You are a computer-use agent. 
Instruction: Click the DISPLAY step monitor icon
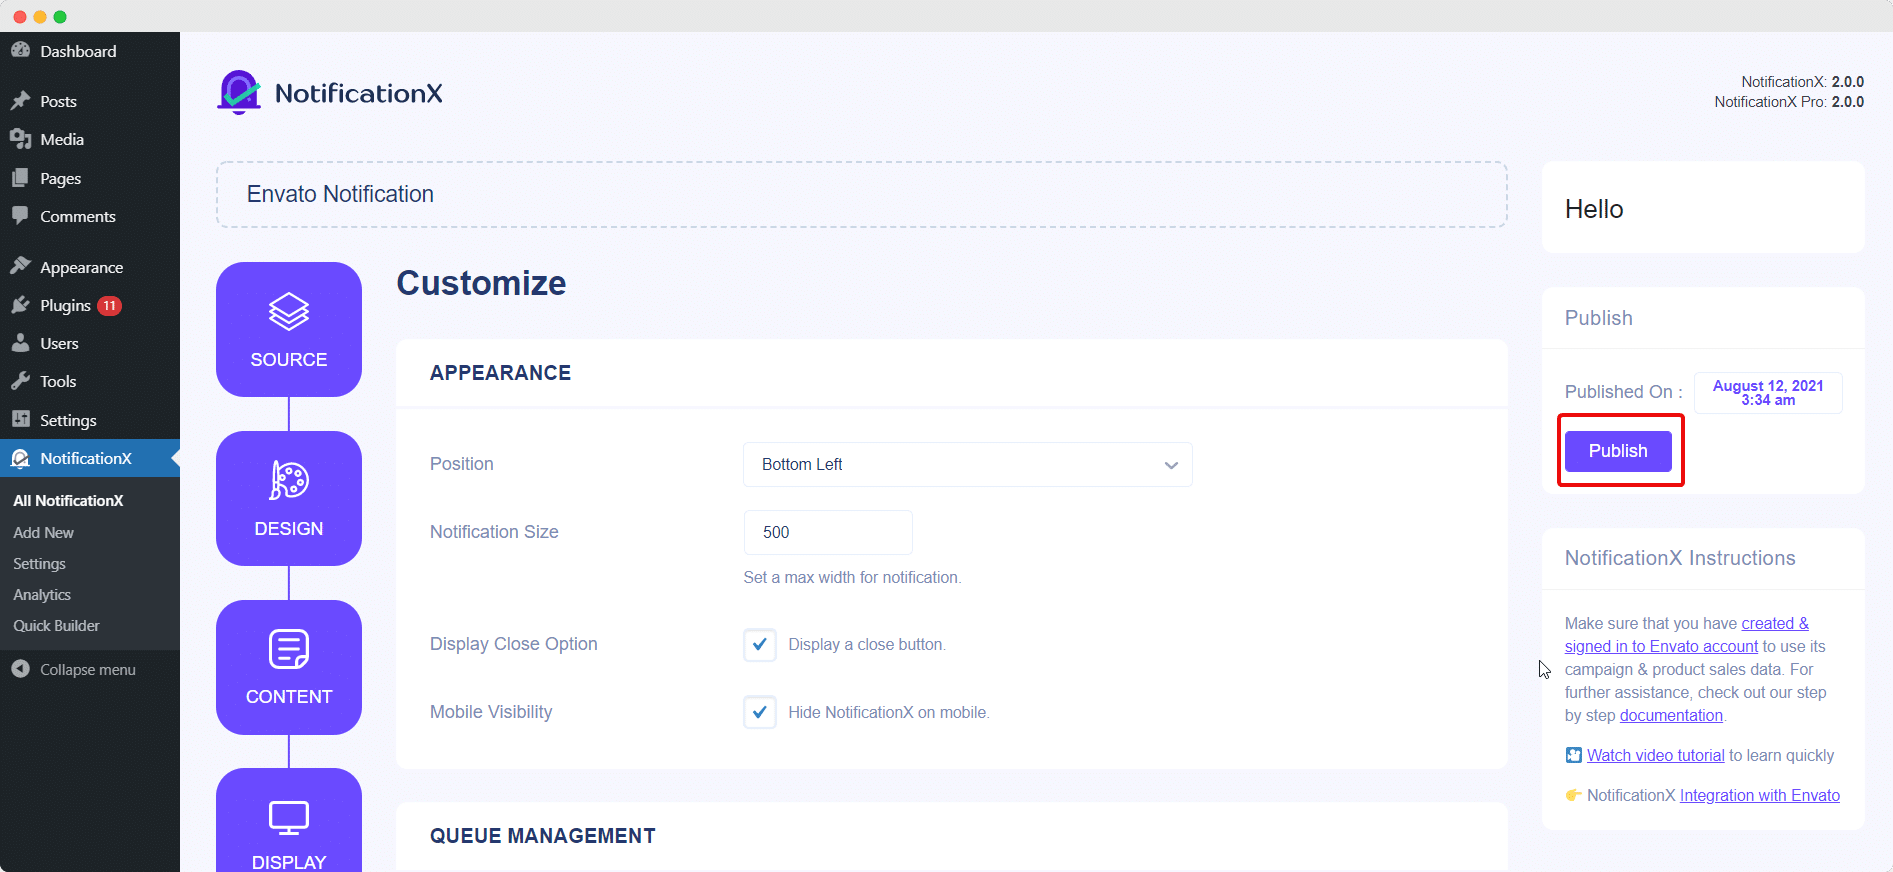pyautogui.click(x=289, y=818)
